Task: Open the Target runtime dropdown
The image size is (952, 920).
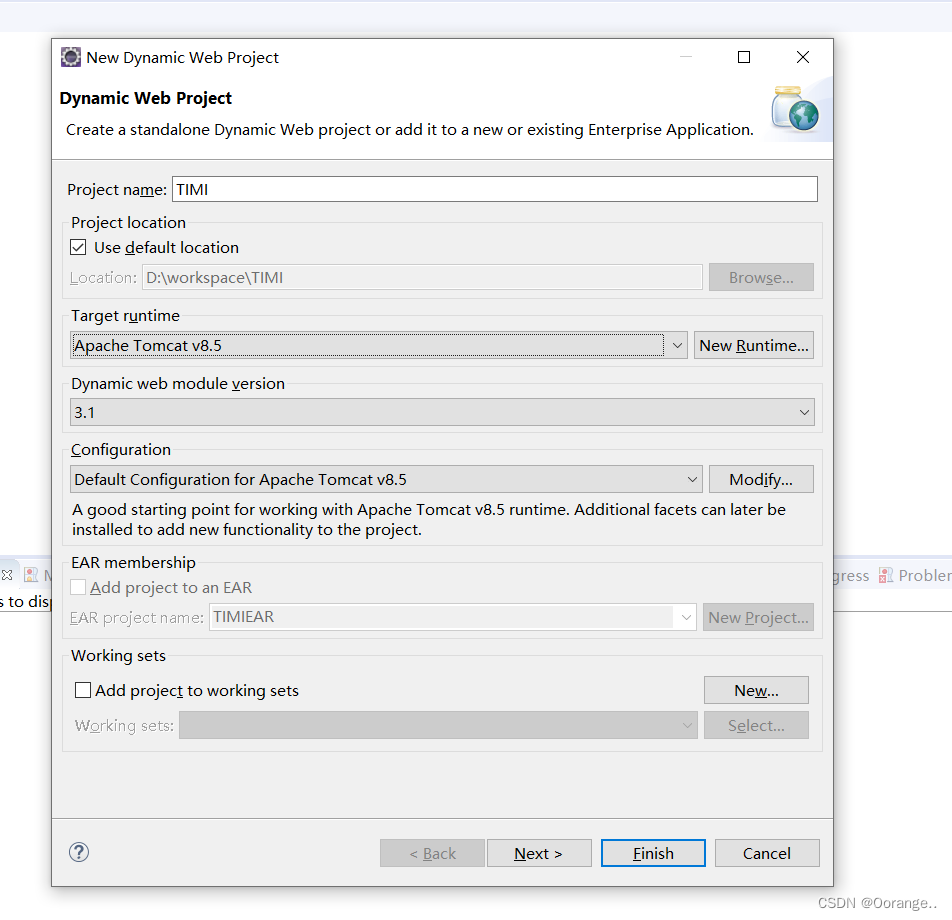Action: (379, 345)
